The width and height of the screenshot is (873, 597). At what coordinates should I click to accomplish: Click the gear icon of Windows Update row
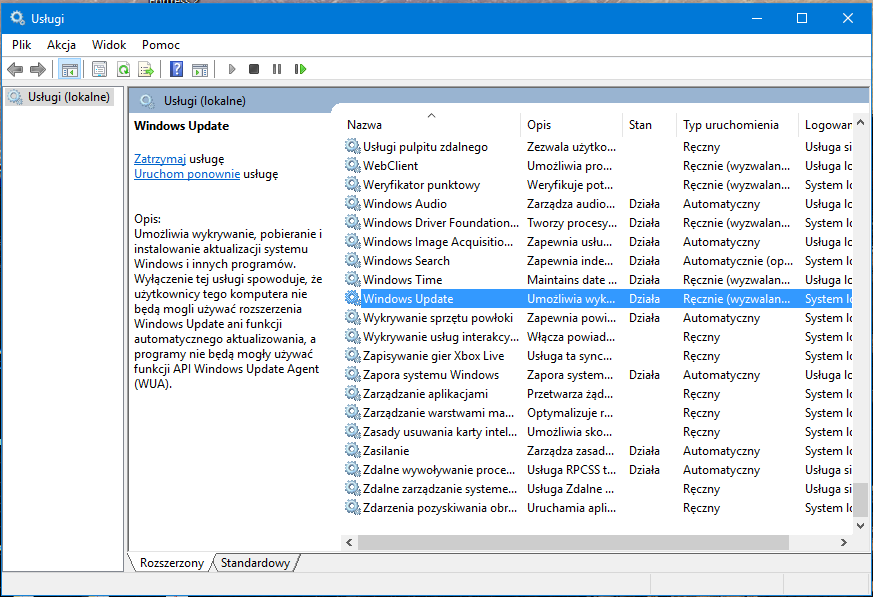point(352,298)
